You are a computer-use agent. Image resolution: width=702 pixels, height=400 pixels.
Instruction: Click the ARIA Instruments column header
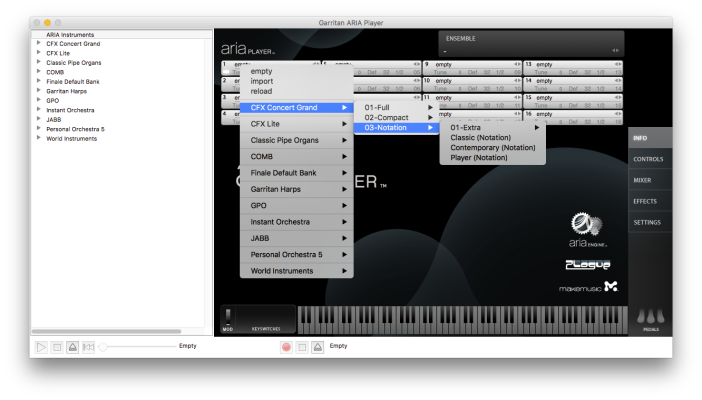pyautogui.click(x=121, y=34)
